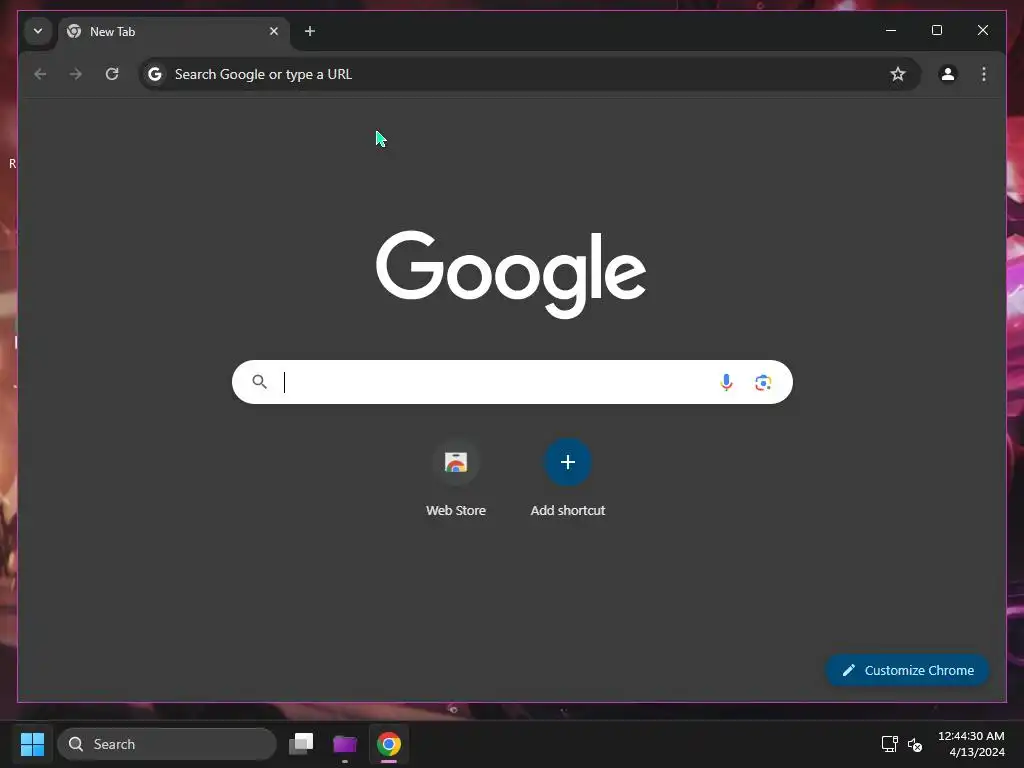Minimize the Chrome window
1024x768 pixels.
click(x=891, y=30)
